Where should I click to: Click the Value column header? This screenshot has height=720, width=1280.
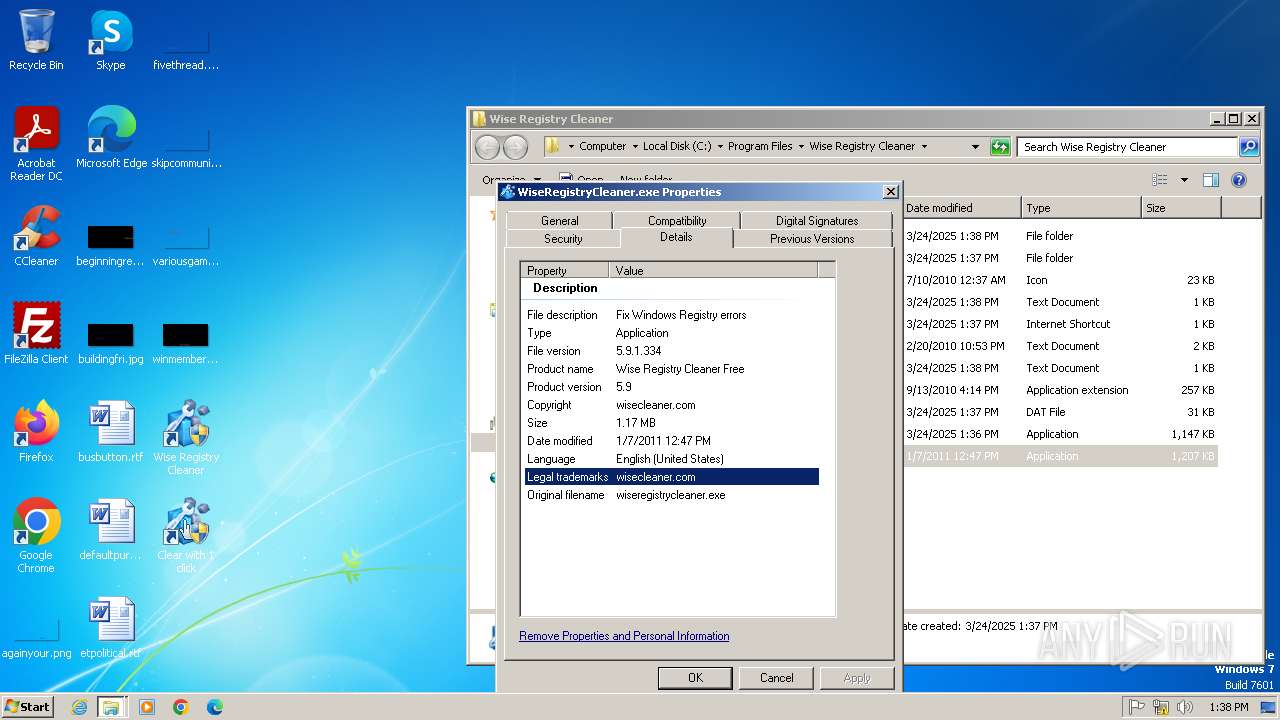tap(713, 270)
